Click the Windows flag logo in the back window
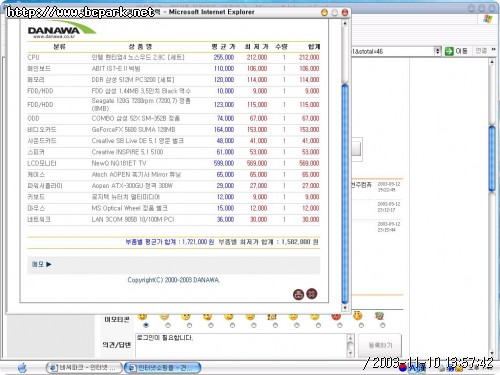The image size is (500, 375). (488, 19)
